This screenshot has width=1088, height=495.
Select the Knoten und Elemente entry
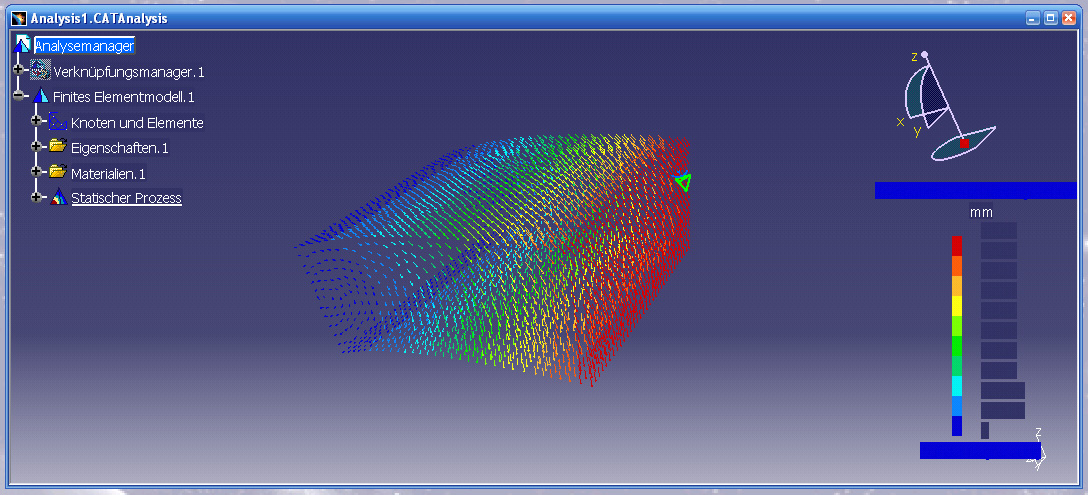tap(137, 123)
